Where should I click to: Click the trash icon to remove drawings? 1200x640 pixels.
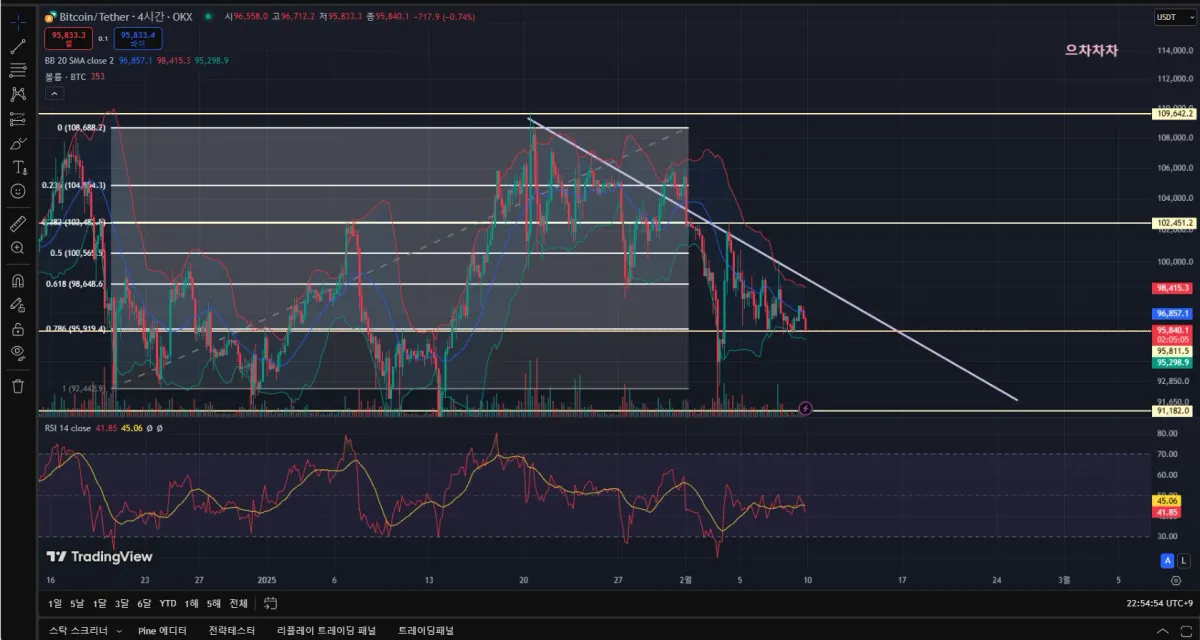pyautogui.click(x=17, y=385)
